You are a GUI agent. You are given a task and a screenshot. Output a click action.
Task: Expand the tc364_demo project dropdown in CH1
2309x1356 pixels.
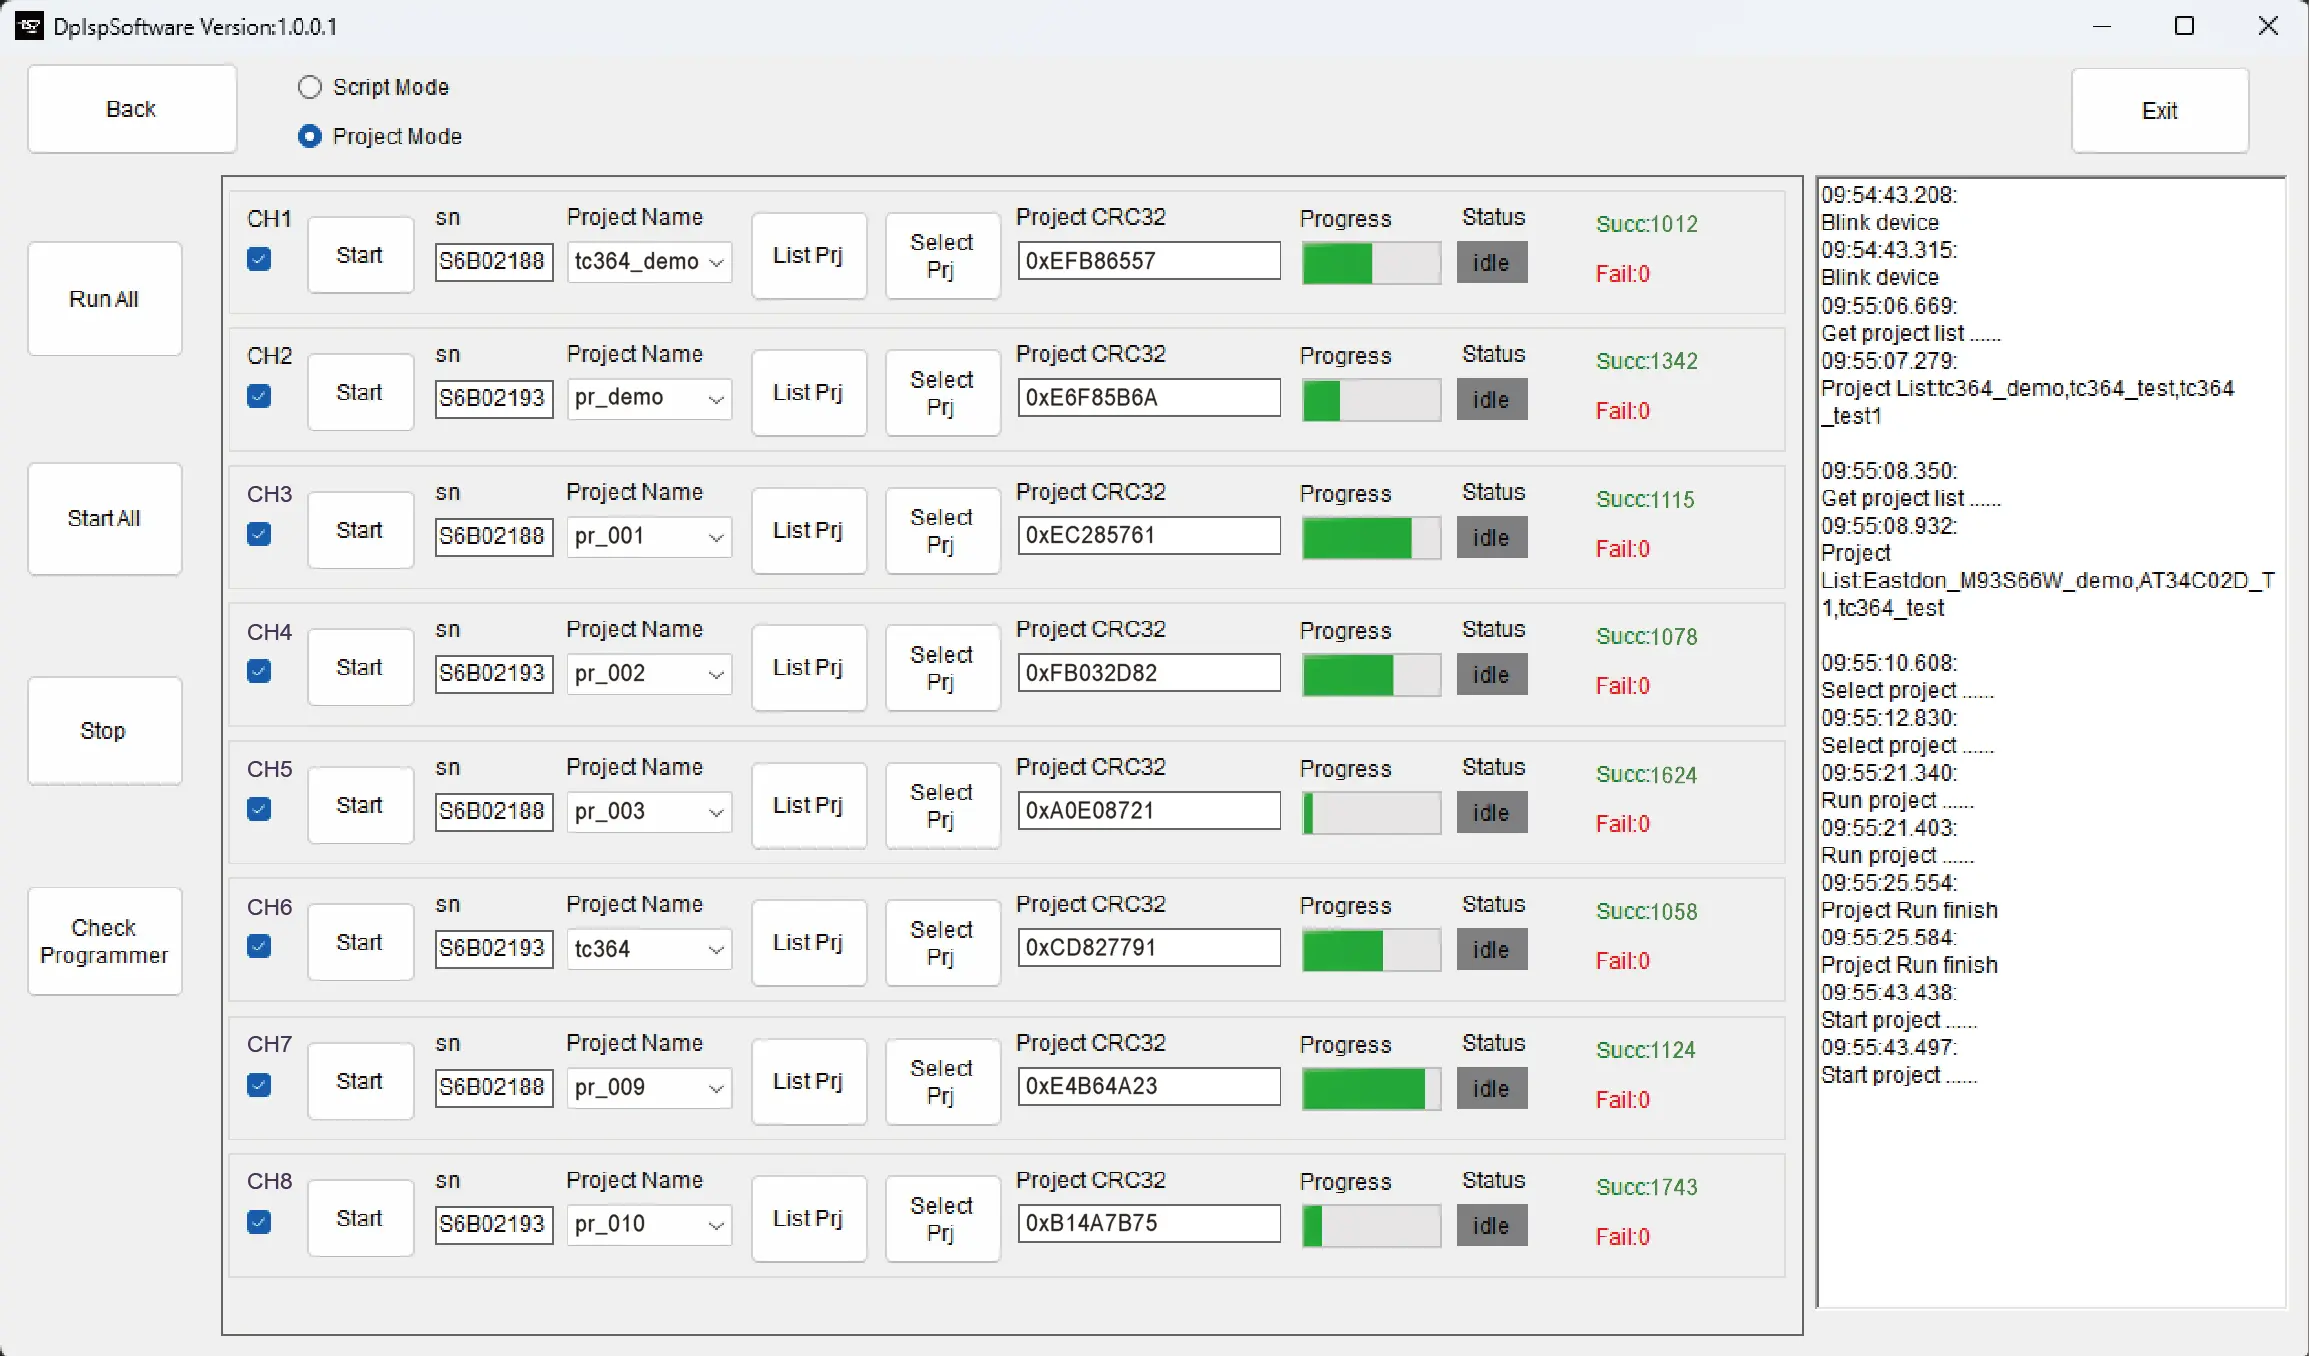point(716,262)
